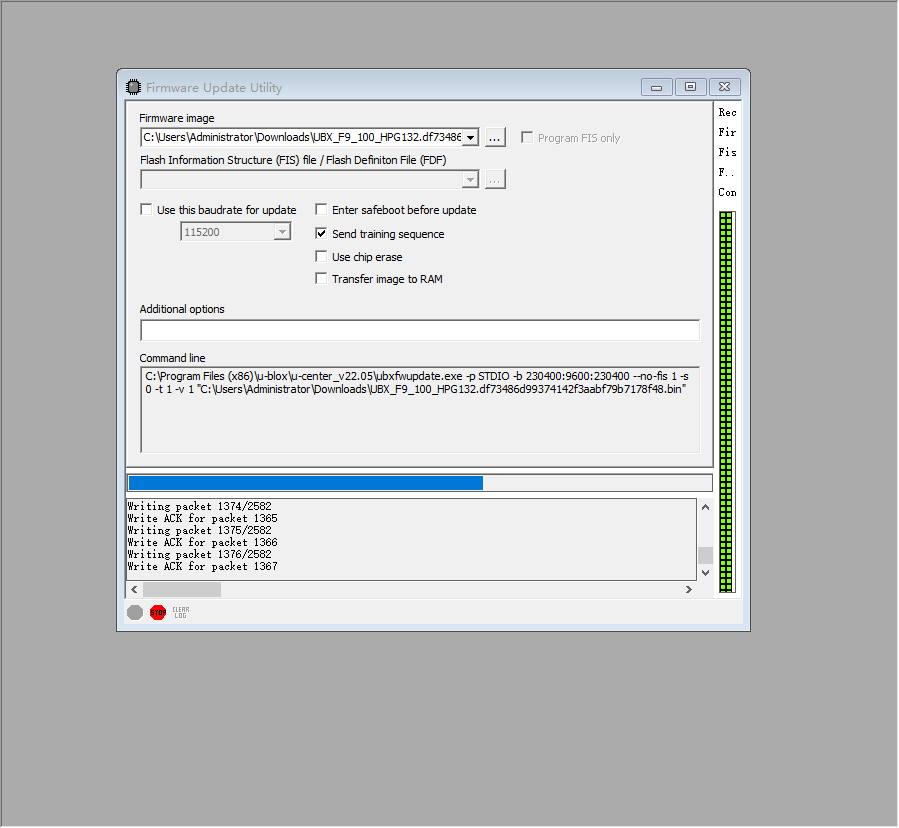
Task: Open the FIS/FDF file dropdown
Action: pos(470,179)
